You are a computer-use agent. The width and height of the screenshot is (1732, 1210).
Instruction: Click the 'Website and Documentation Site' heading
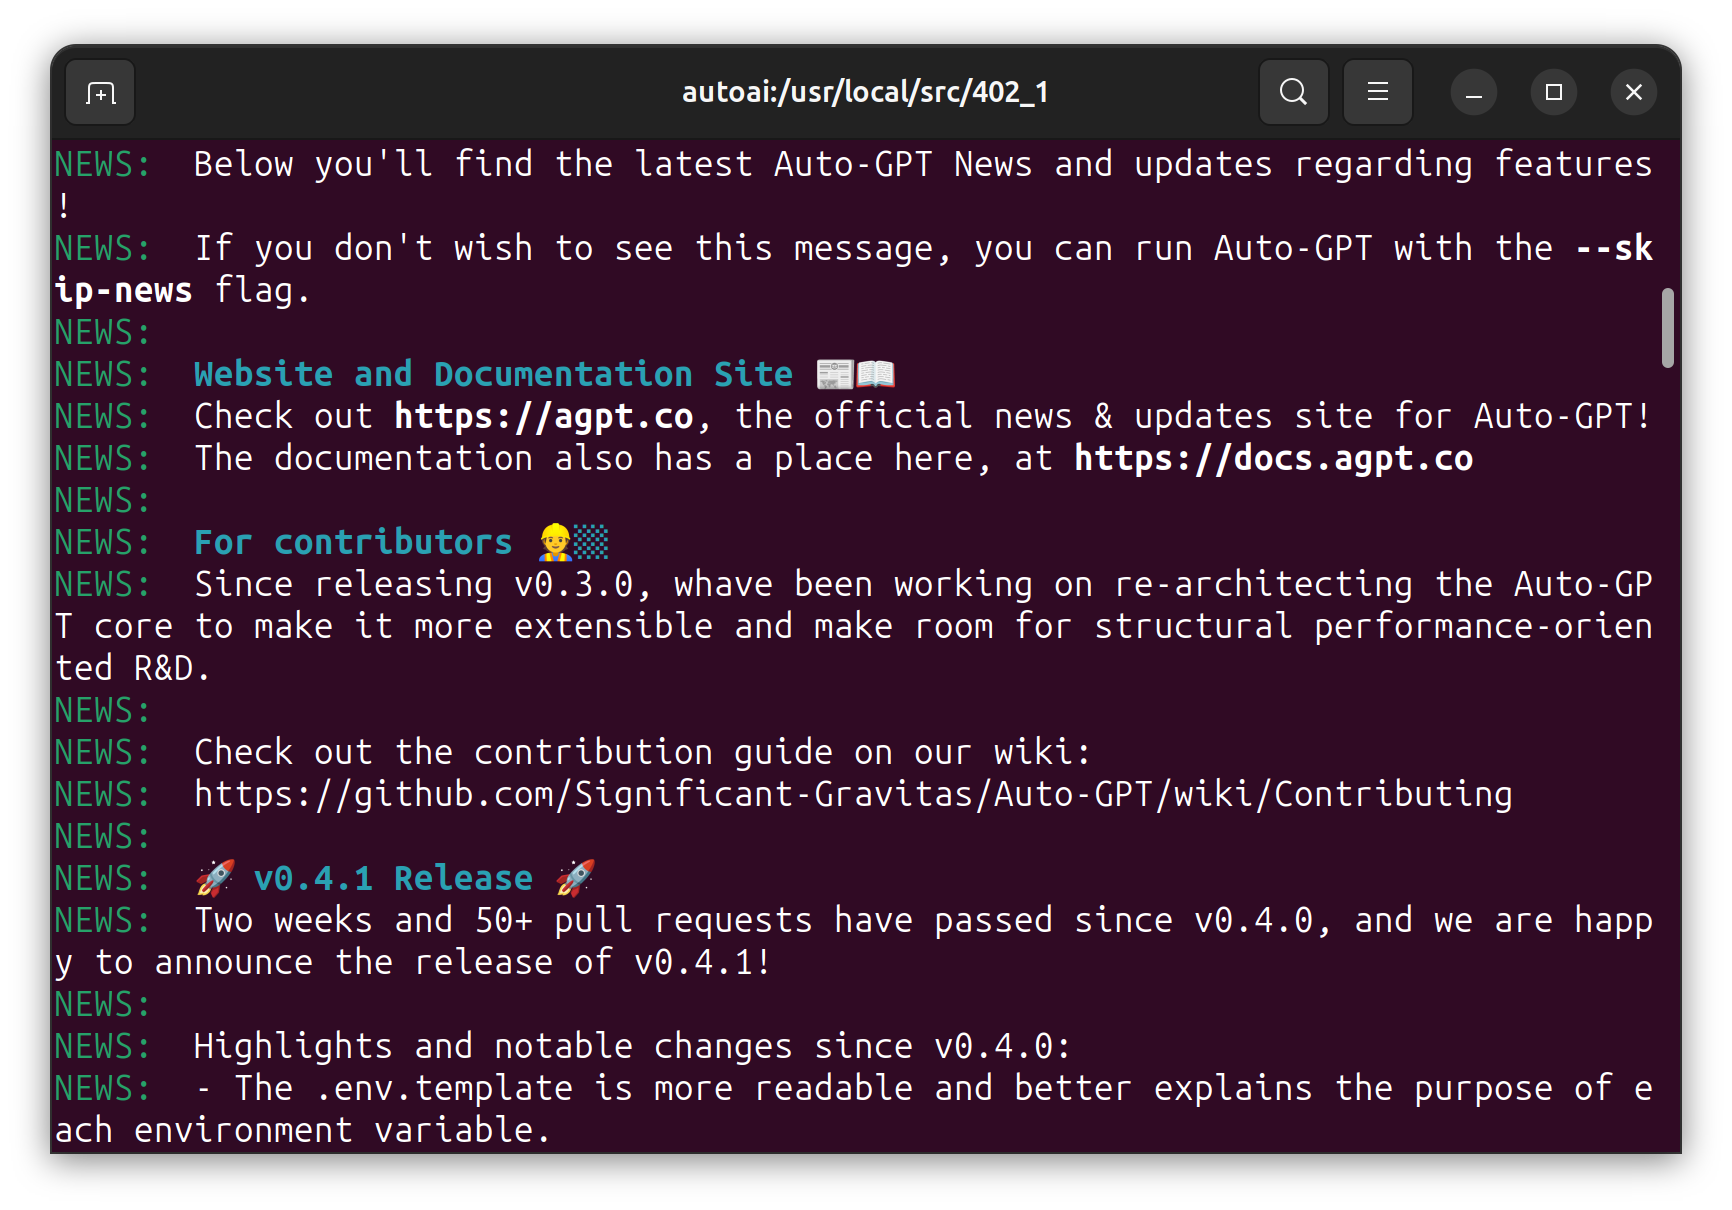click(493, 374)
